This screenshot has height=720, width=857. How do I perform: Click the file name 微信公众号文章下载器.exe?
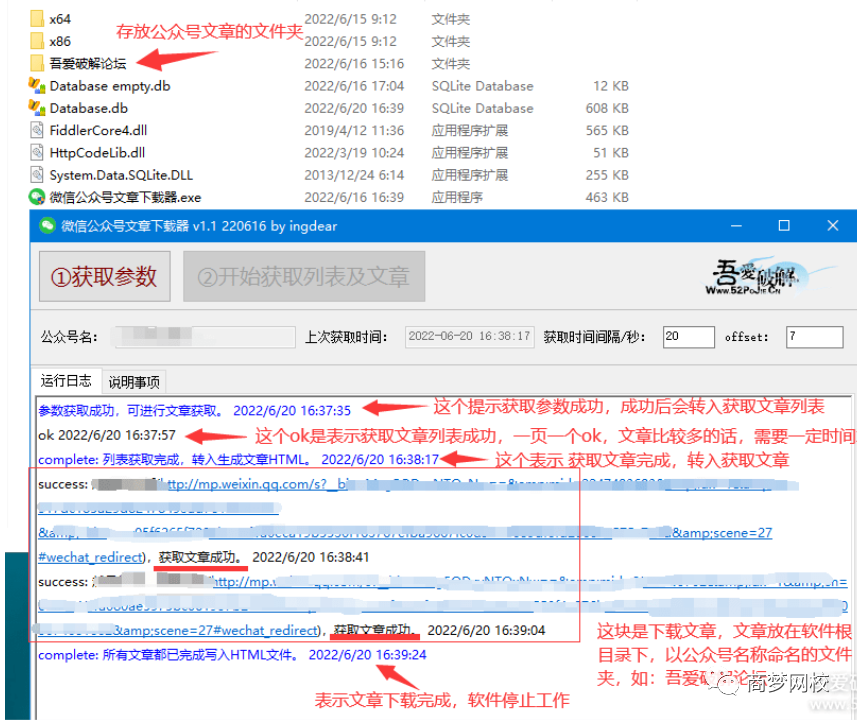(125, 197)
